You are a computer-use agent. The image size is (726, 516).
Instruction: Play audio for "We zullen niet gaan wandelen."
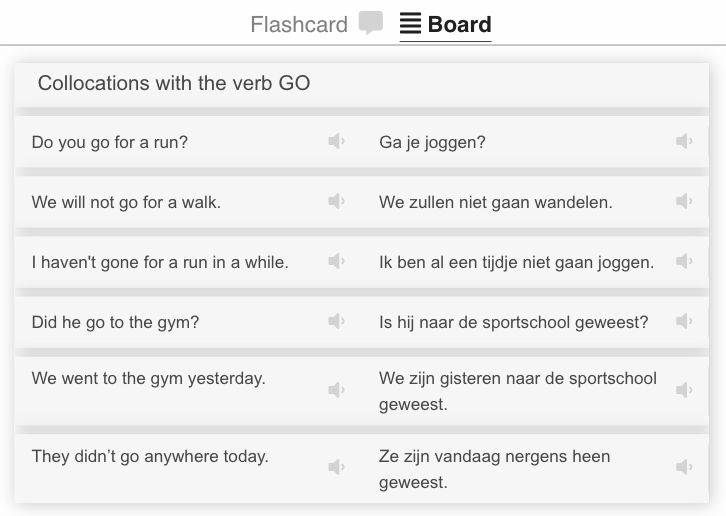point(684,201)
